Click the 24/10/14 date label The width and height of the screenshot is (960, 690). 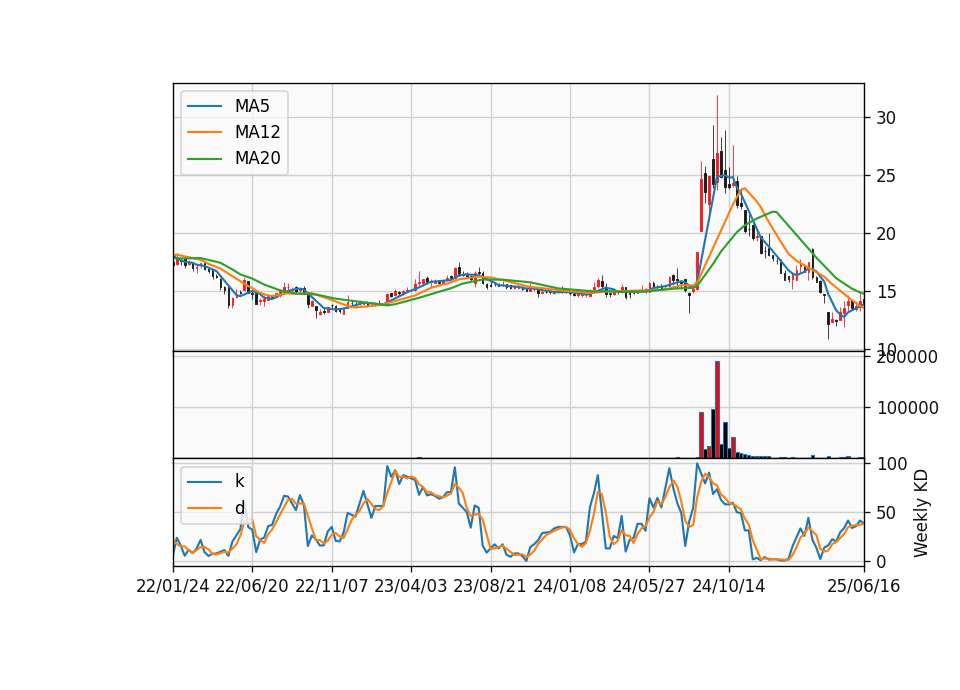point(729,586)
